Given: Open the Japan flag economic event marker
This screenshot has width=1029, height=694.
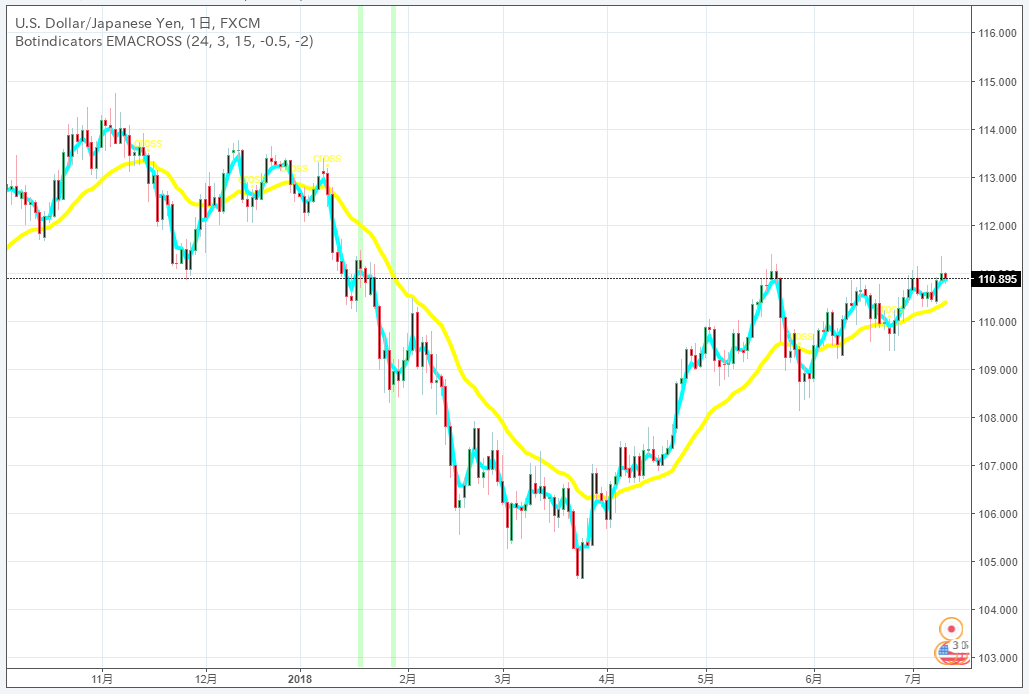Looking at the screenshot, I should coord(951,629).
